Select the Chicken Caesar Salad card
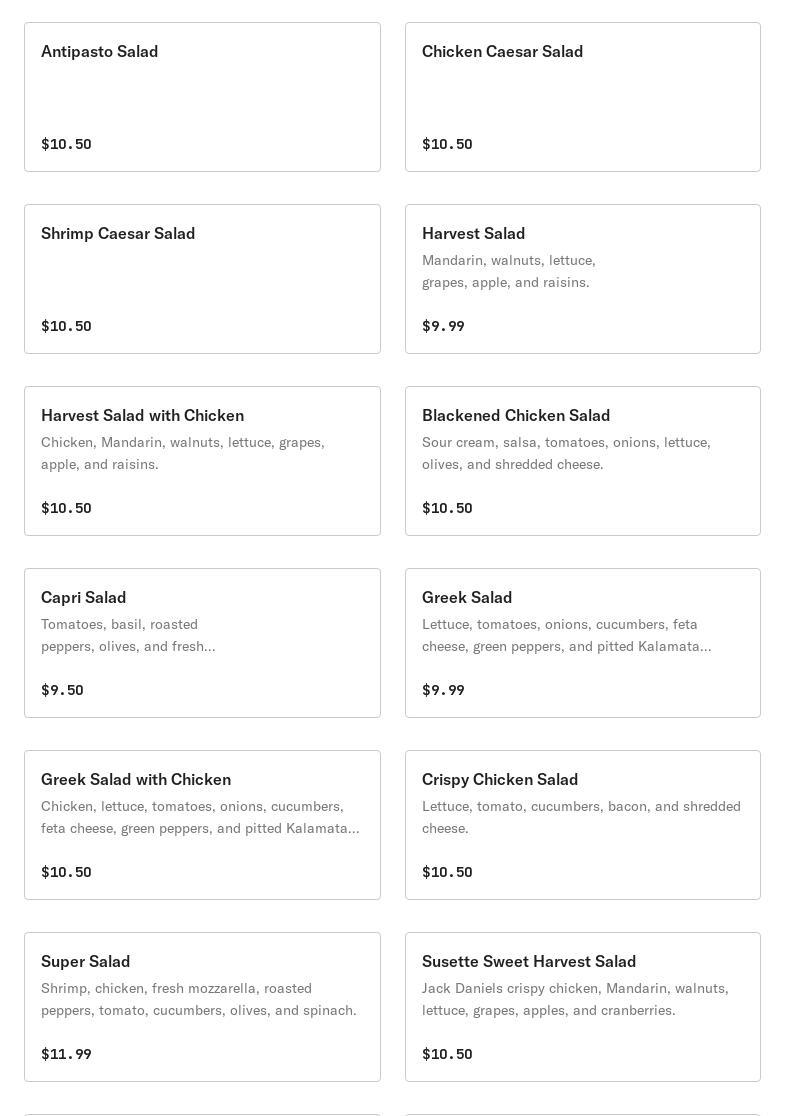This screenshot has width=785, height=1116. click(x=582, y=97)
